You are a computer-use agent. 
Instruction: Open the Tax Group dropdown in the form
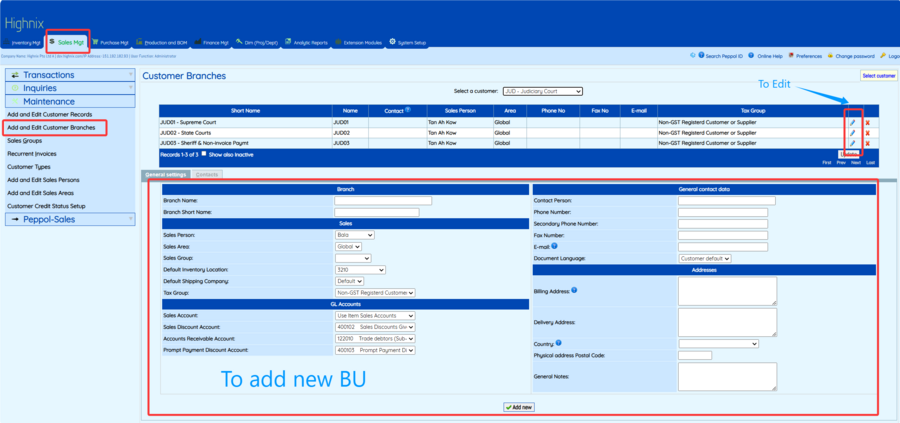[x=374, y=293]
